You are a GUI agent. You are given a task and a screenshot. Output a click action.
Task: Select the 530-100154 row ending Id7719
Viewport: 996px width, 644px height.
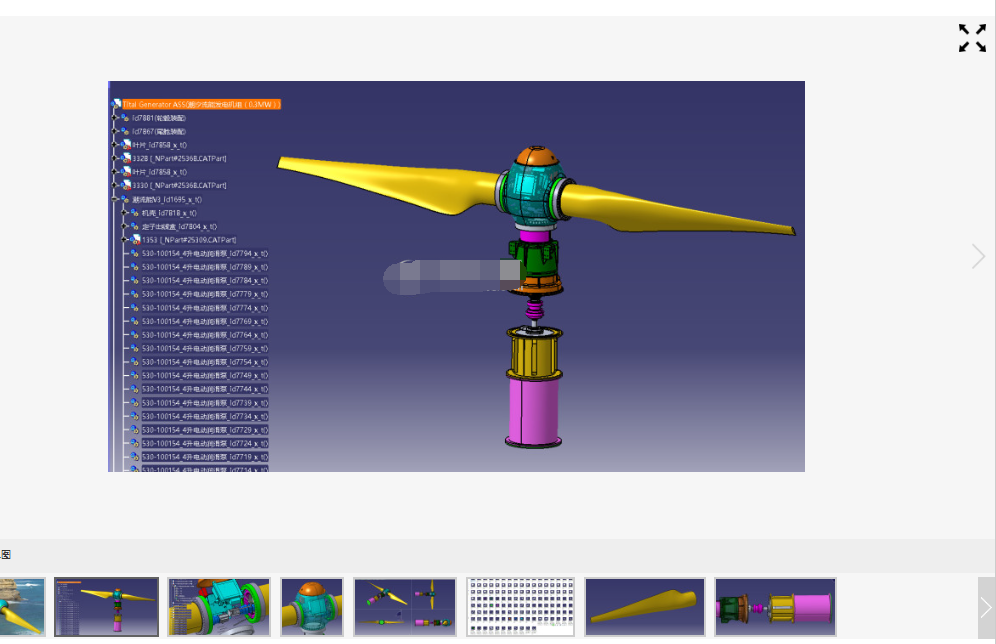tap(205, 457)
